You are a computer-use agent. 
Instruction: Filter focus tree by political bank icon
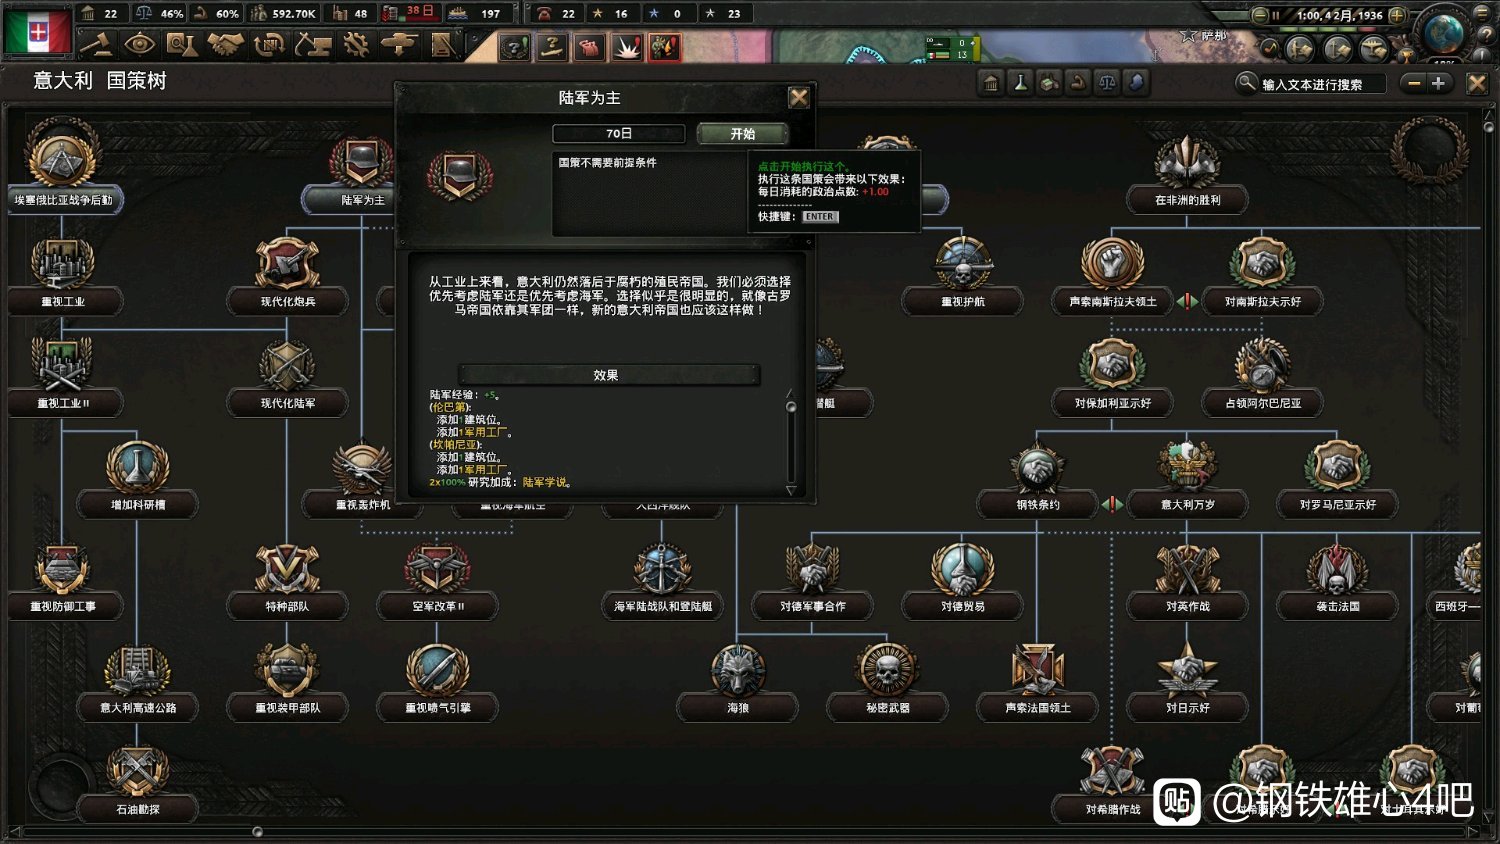(x=991, y=83)
